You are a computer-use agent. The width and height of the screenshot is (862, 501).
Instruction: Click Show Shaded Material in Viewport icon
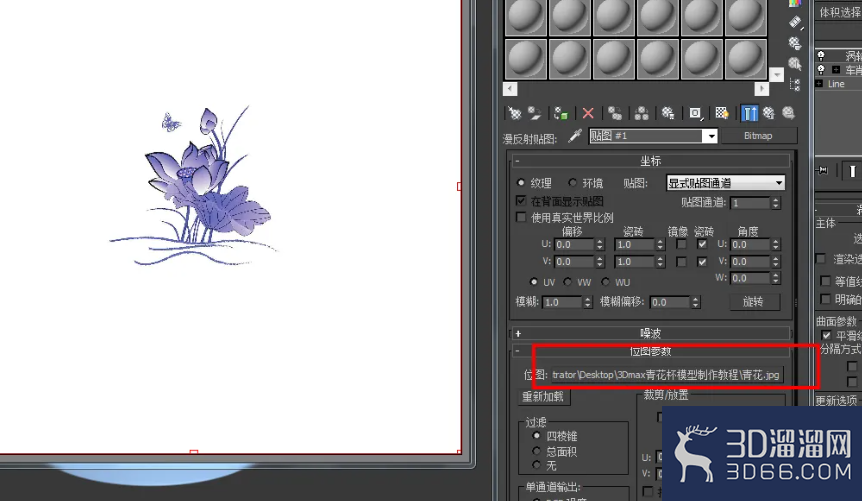tap(722, 113)
